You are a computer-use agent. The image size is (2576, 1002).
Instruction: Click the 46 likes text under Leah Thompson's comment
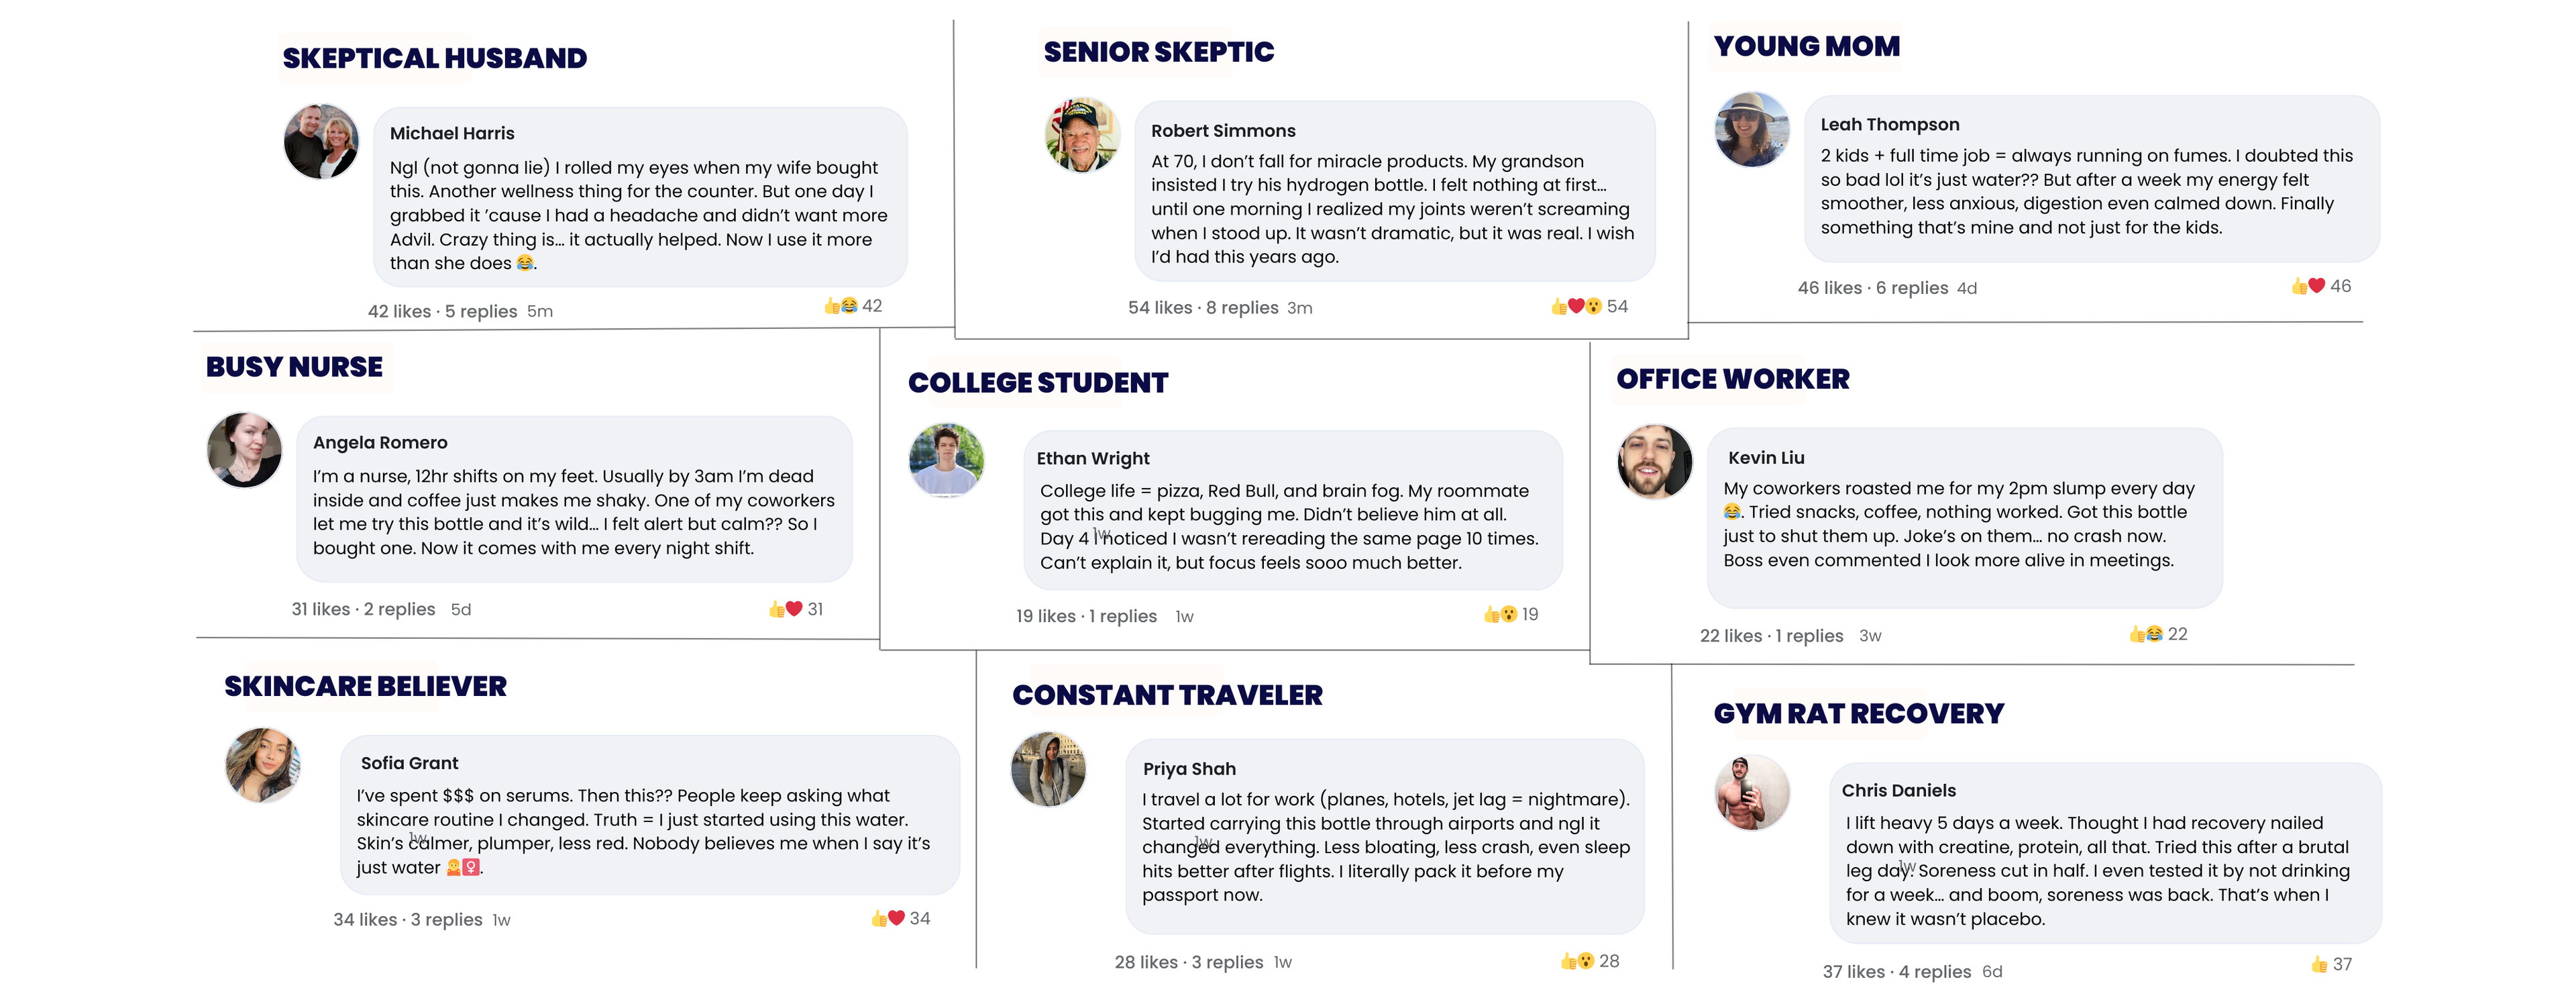click(1829, 288)
